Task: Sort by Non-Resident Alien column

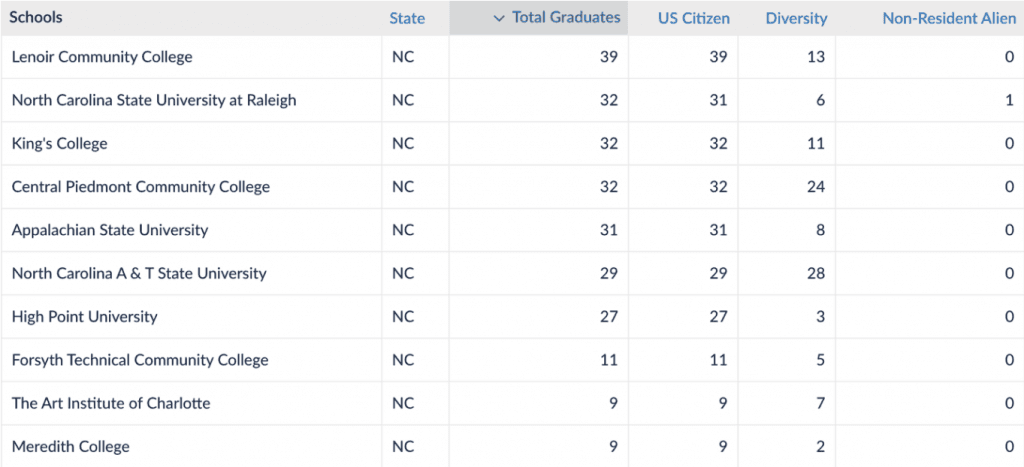Action: click(948, 18)
